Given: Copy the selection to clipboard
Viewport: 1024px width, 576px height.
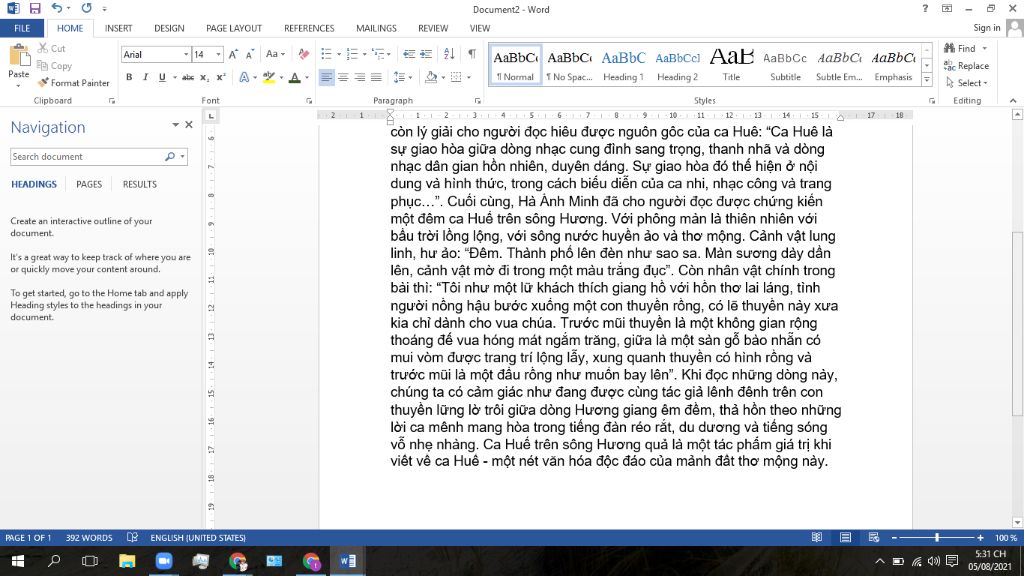Looking at the screenshot, I should (54, 66).
